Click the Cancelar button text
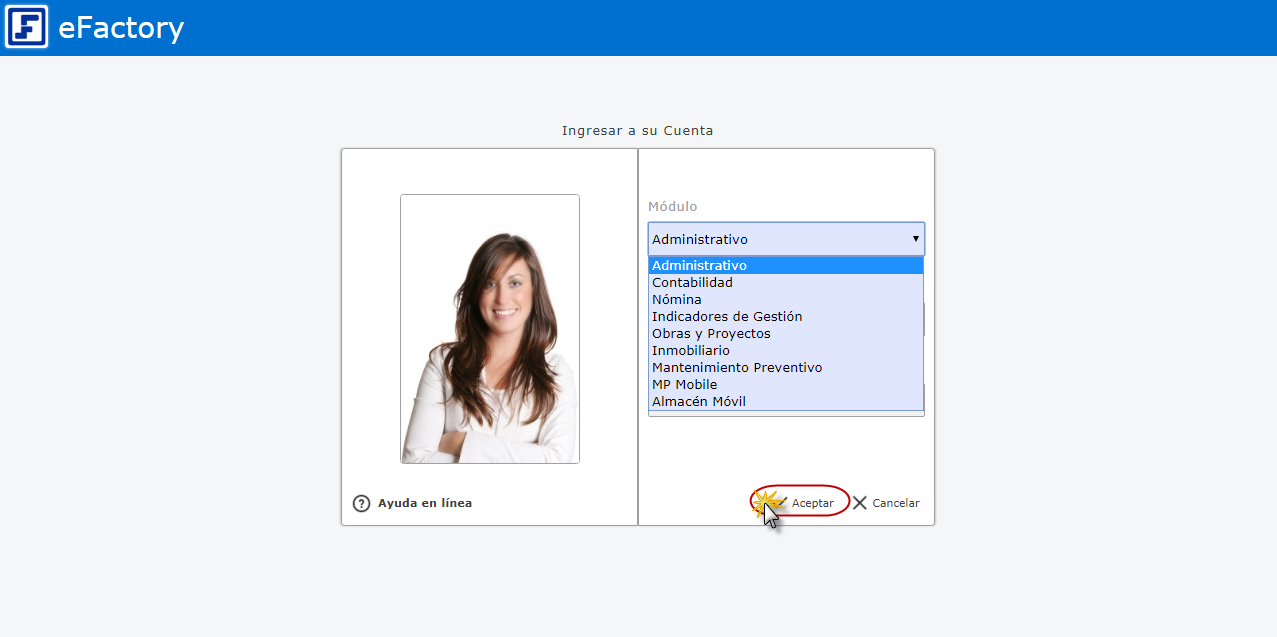The height and width of the screenshot is (637, 1277). (896, 503)
